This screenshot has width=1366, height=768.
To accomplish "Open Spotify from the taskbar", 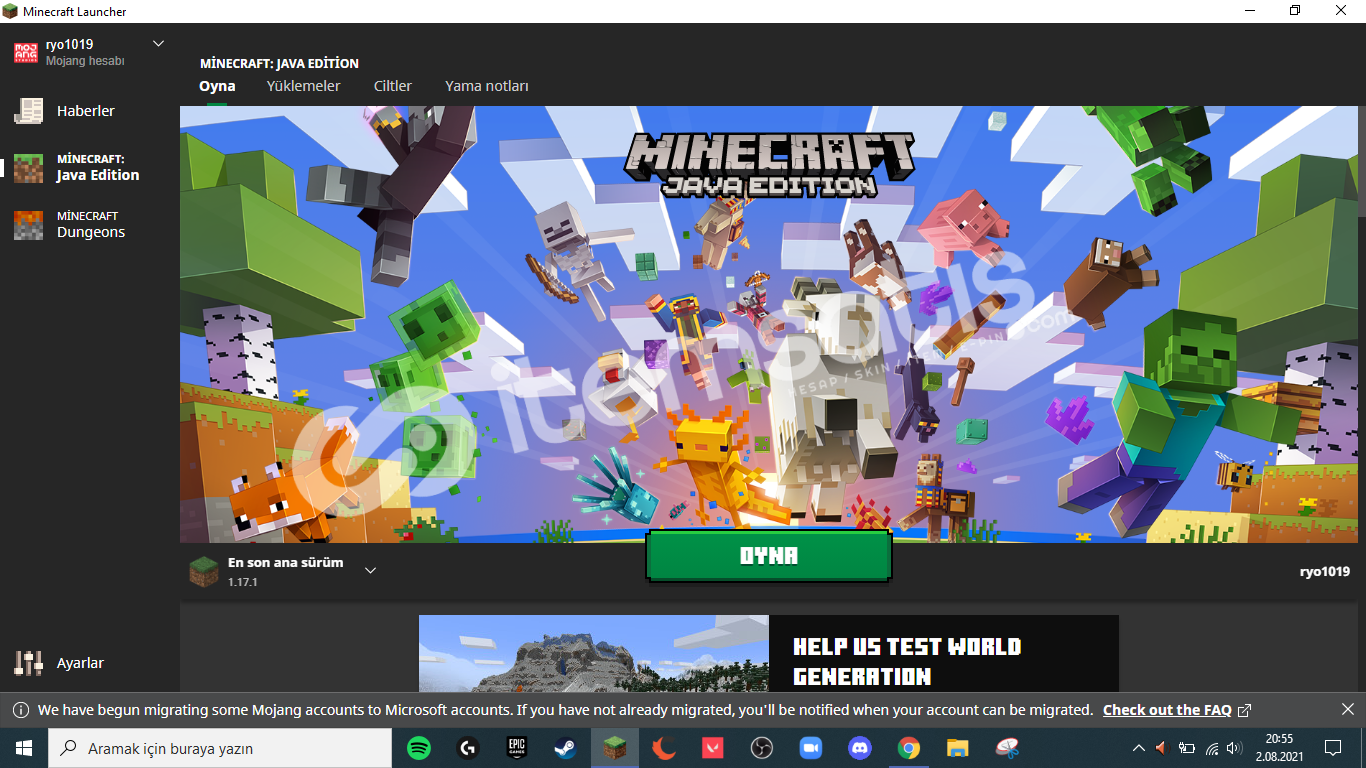I will pos(419,748).
